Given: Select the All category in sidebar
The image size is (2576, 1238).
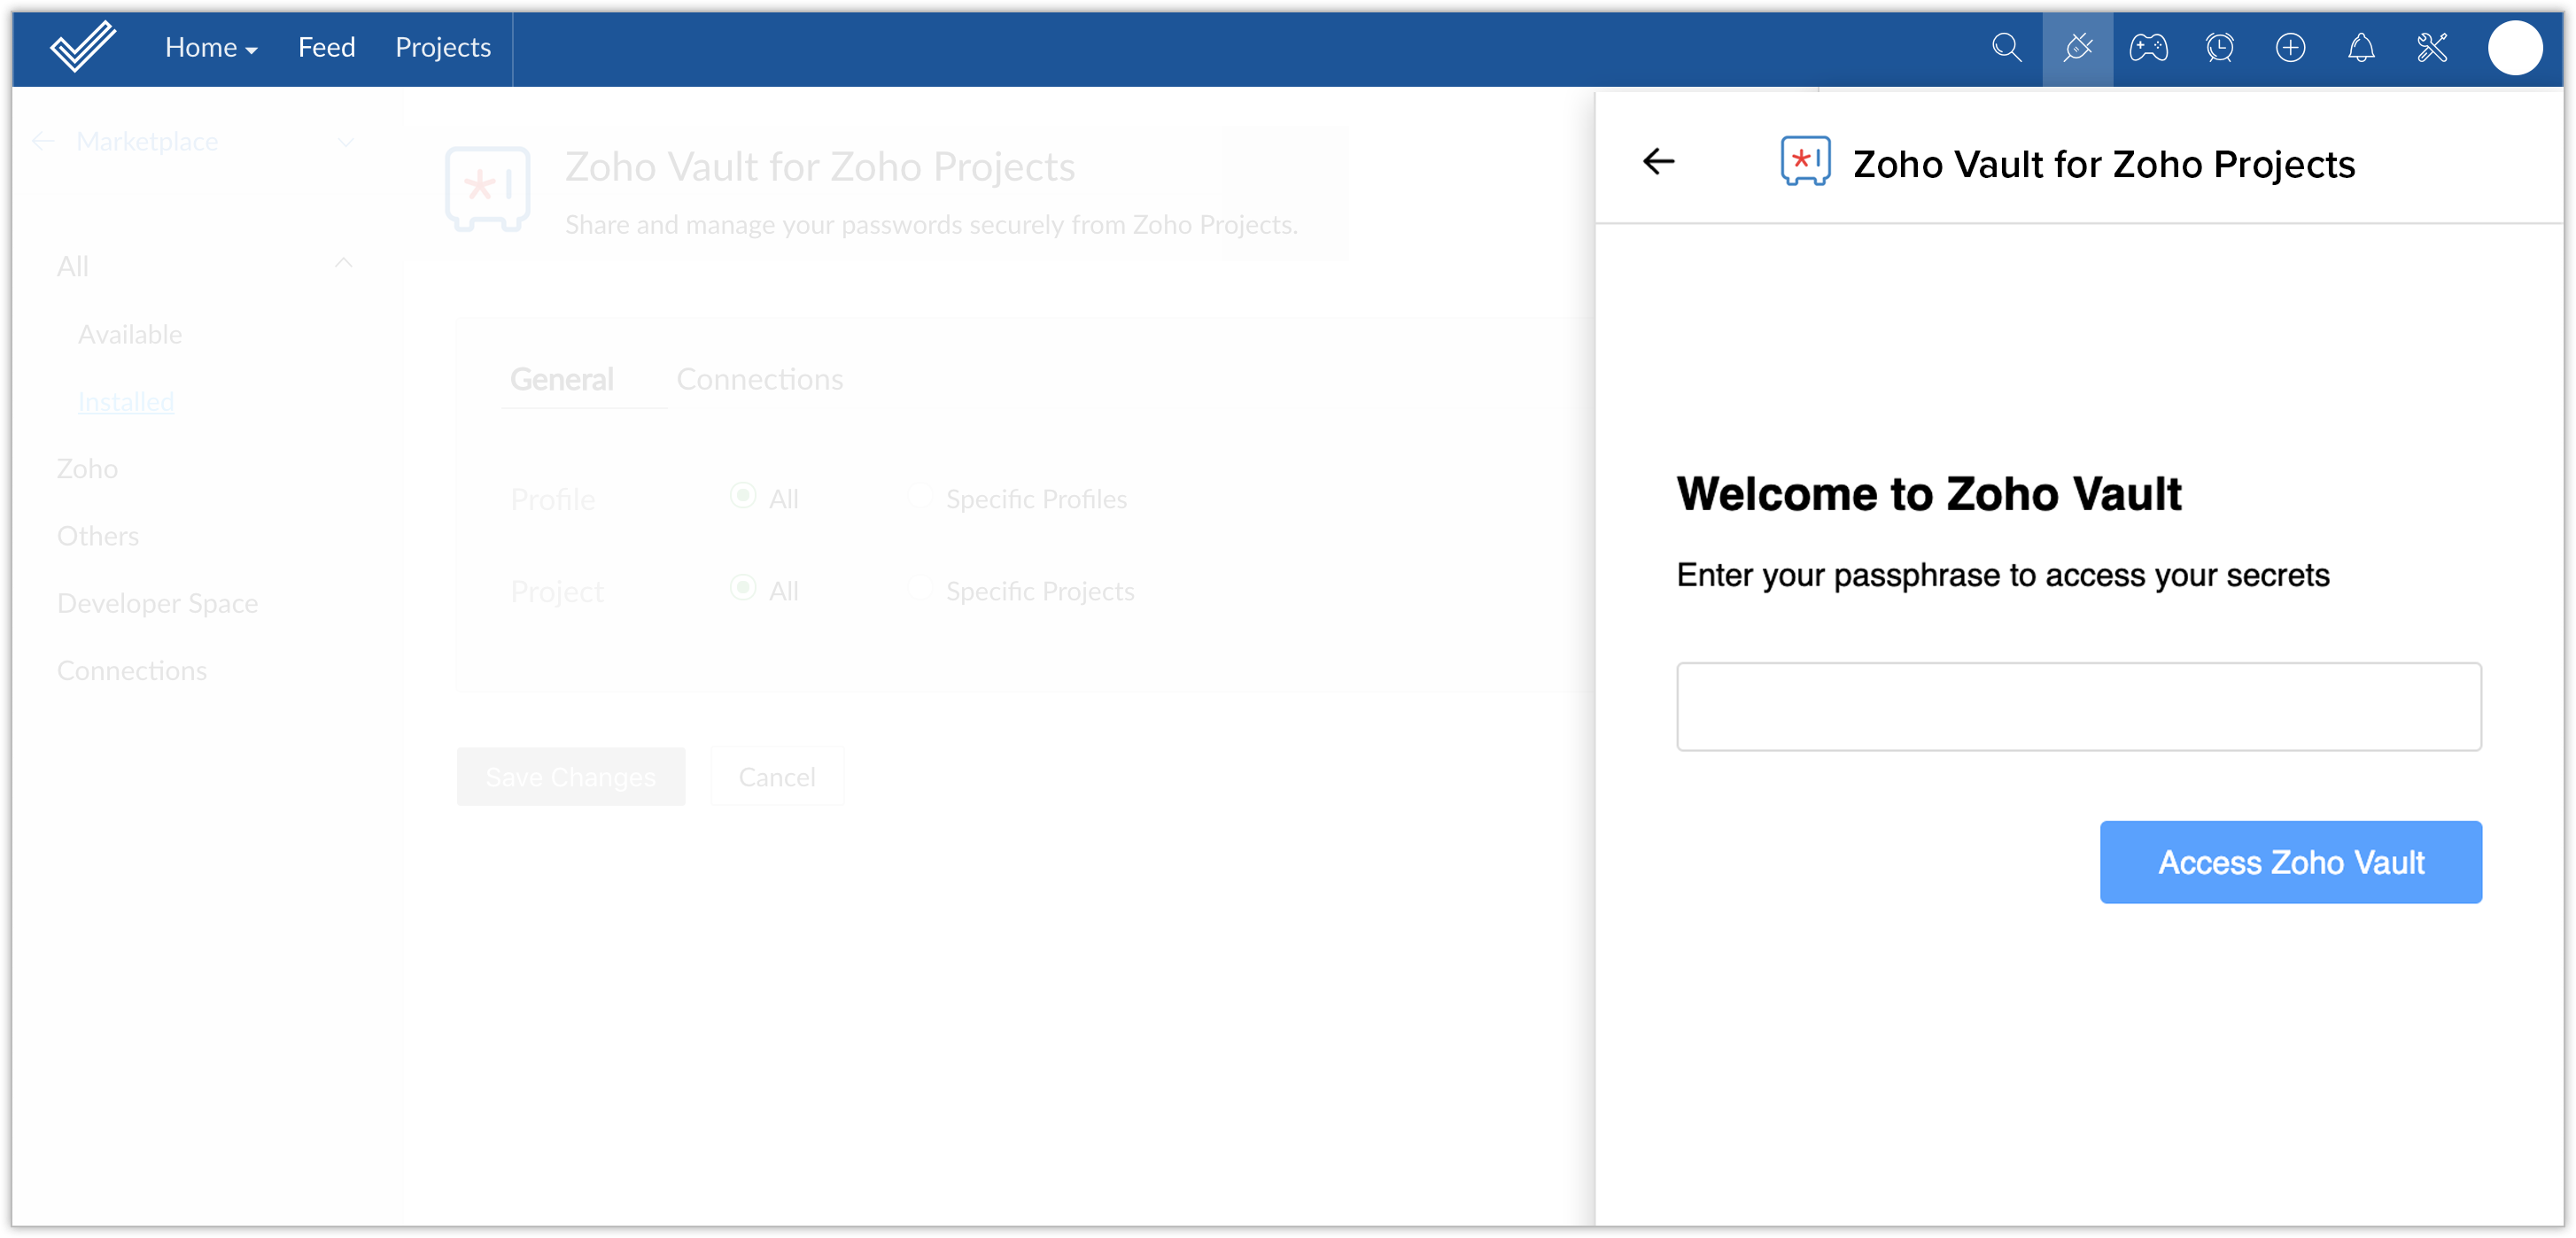Looking at the screenshot, I should click(73, 266).
